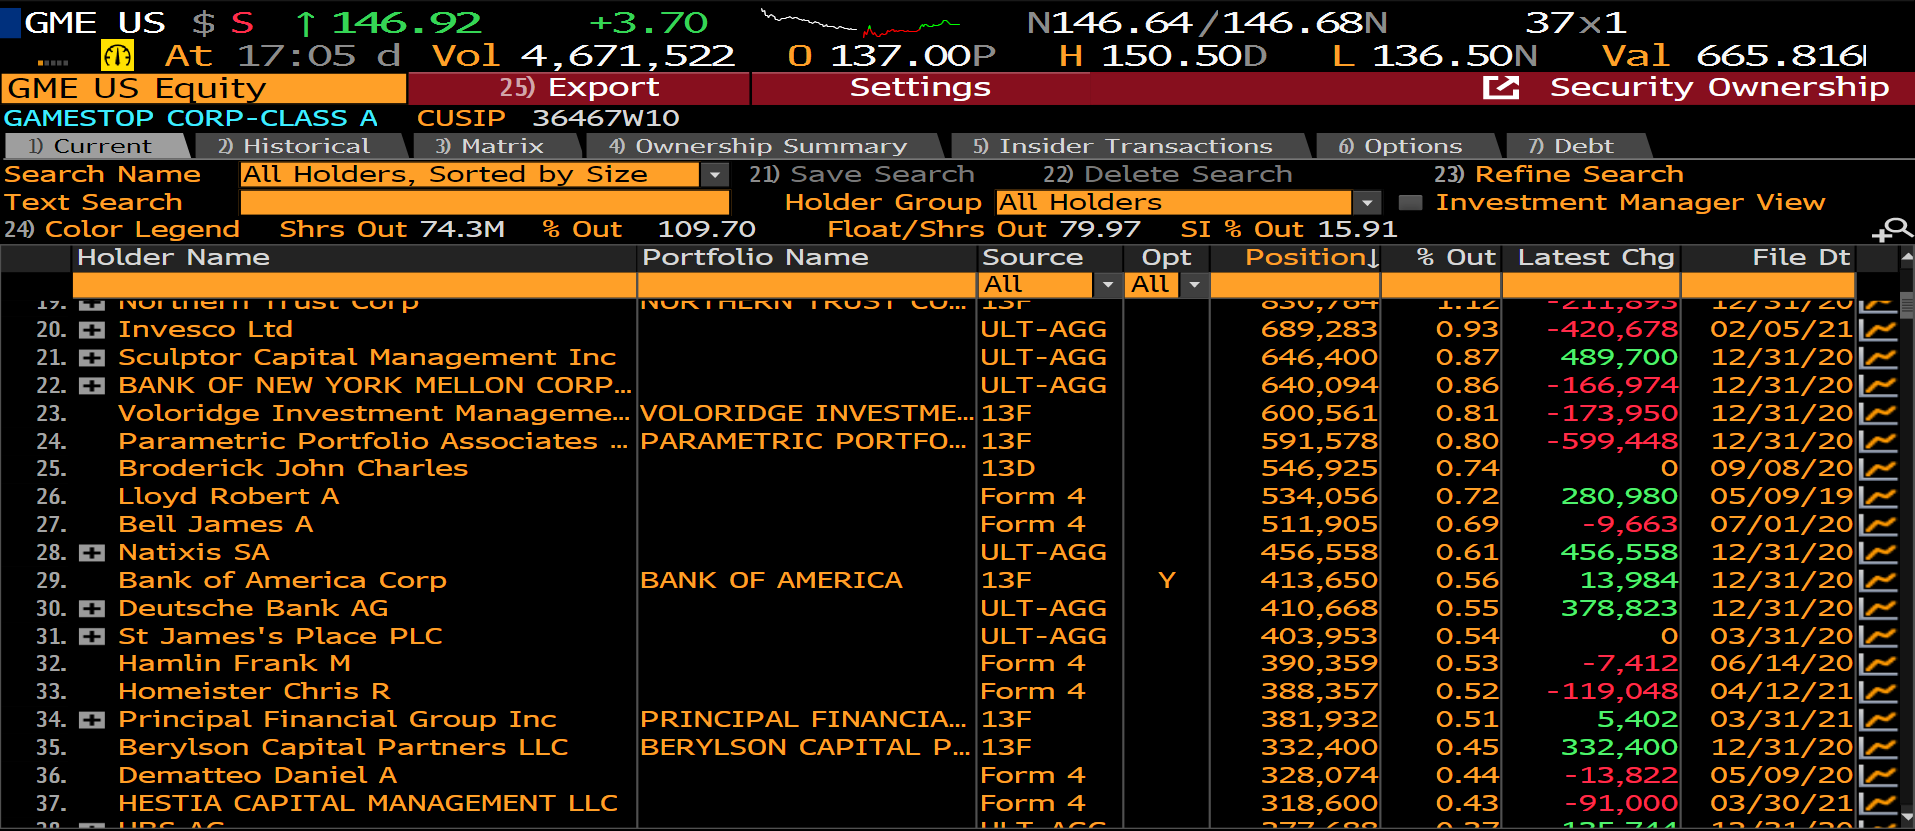Sort by Position column header

coord(1312,258)
